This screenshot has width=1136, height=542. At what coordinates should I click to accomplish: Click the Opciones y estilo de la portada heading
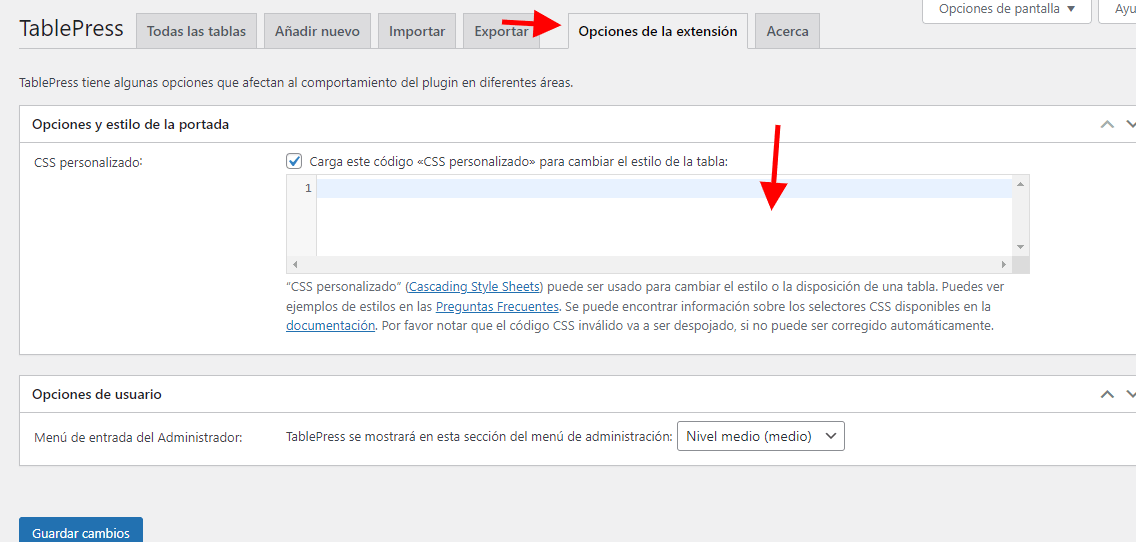click(130, 124)
